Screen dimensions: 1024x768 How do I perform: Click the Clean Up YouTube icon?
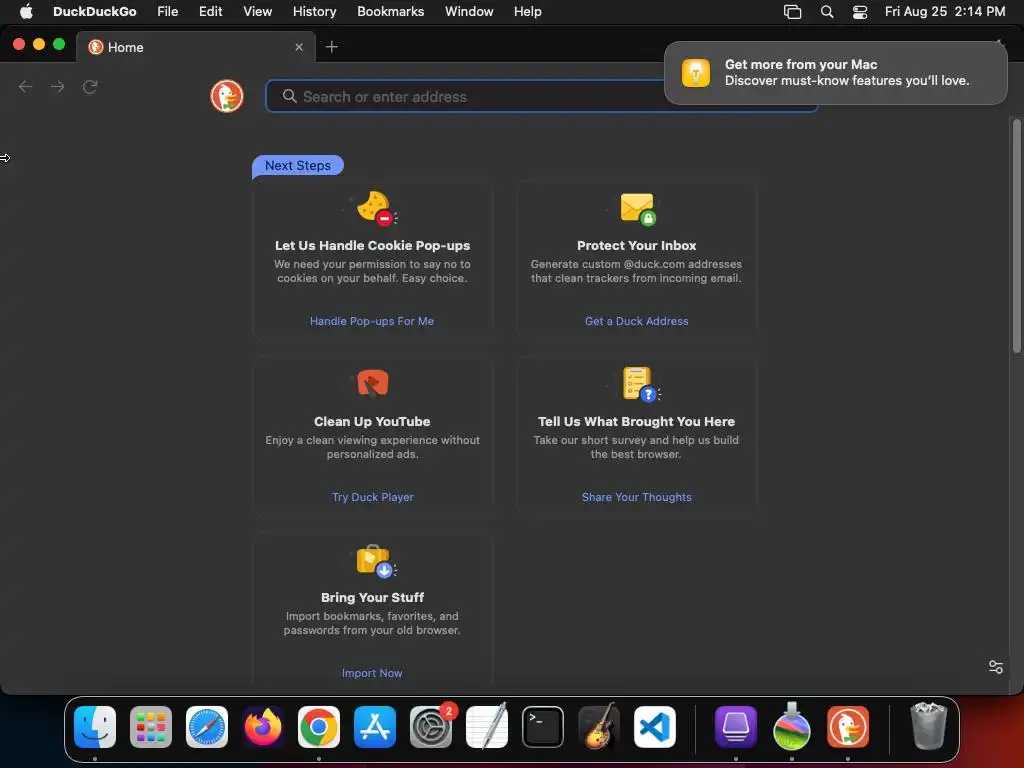point(373,383)
